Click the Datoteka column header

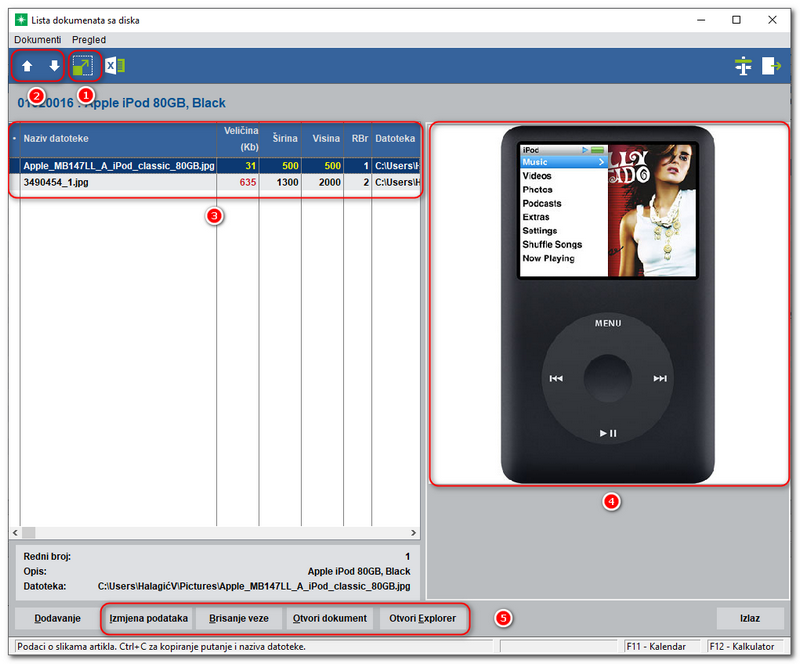[x=396, y=139]
